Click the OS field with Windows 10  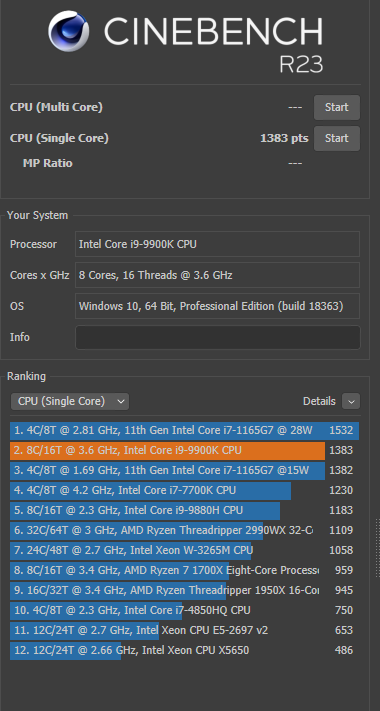click(217, 306)
